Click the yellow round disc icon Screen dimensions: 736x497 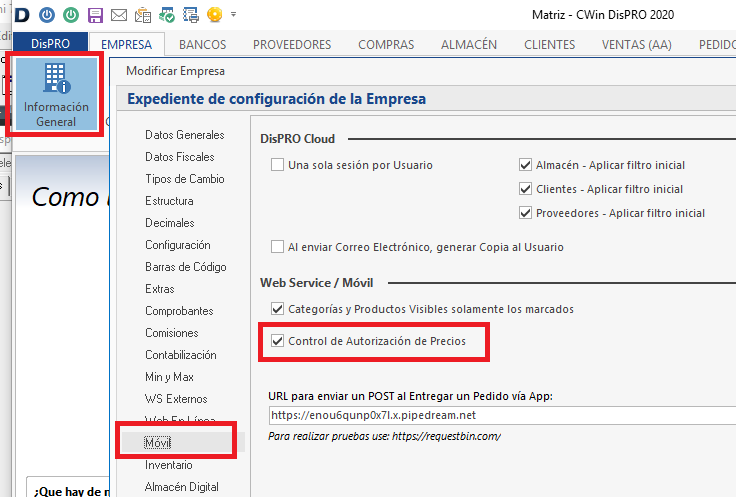pyautogui.click(x=215, y=15)
